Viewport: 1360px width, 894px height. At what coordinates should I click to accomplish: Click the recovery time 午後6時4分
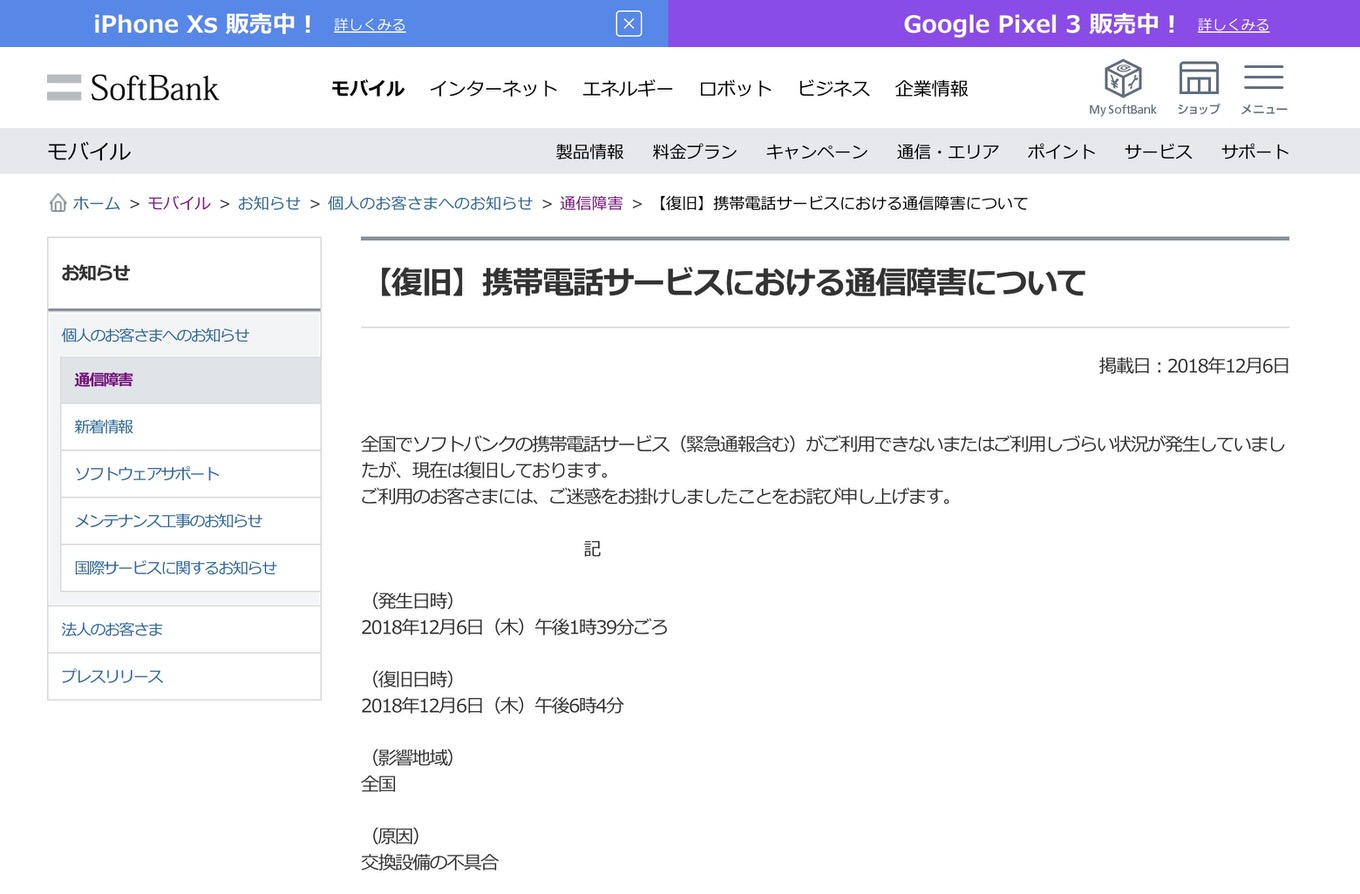click(x=579, y=706)
